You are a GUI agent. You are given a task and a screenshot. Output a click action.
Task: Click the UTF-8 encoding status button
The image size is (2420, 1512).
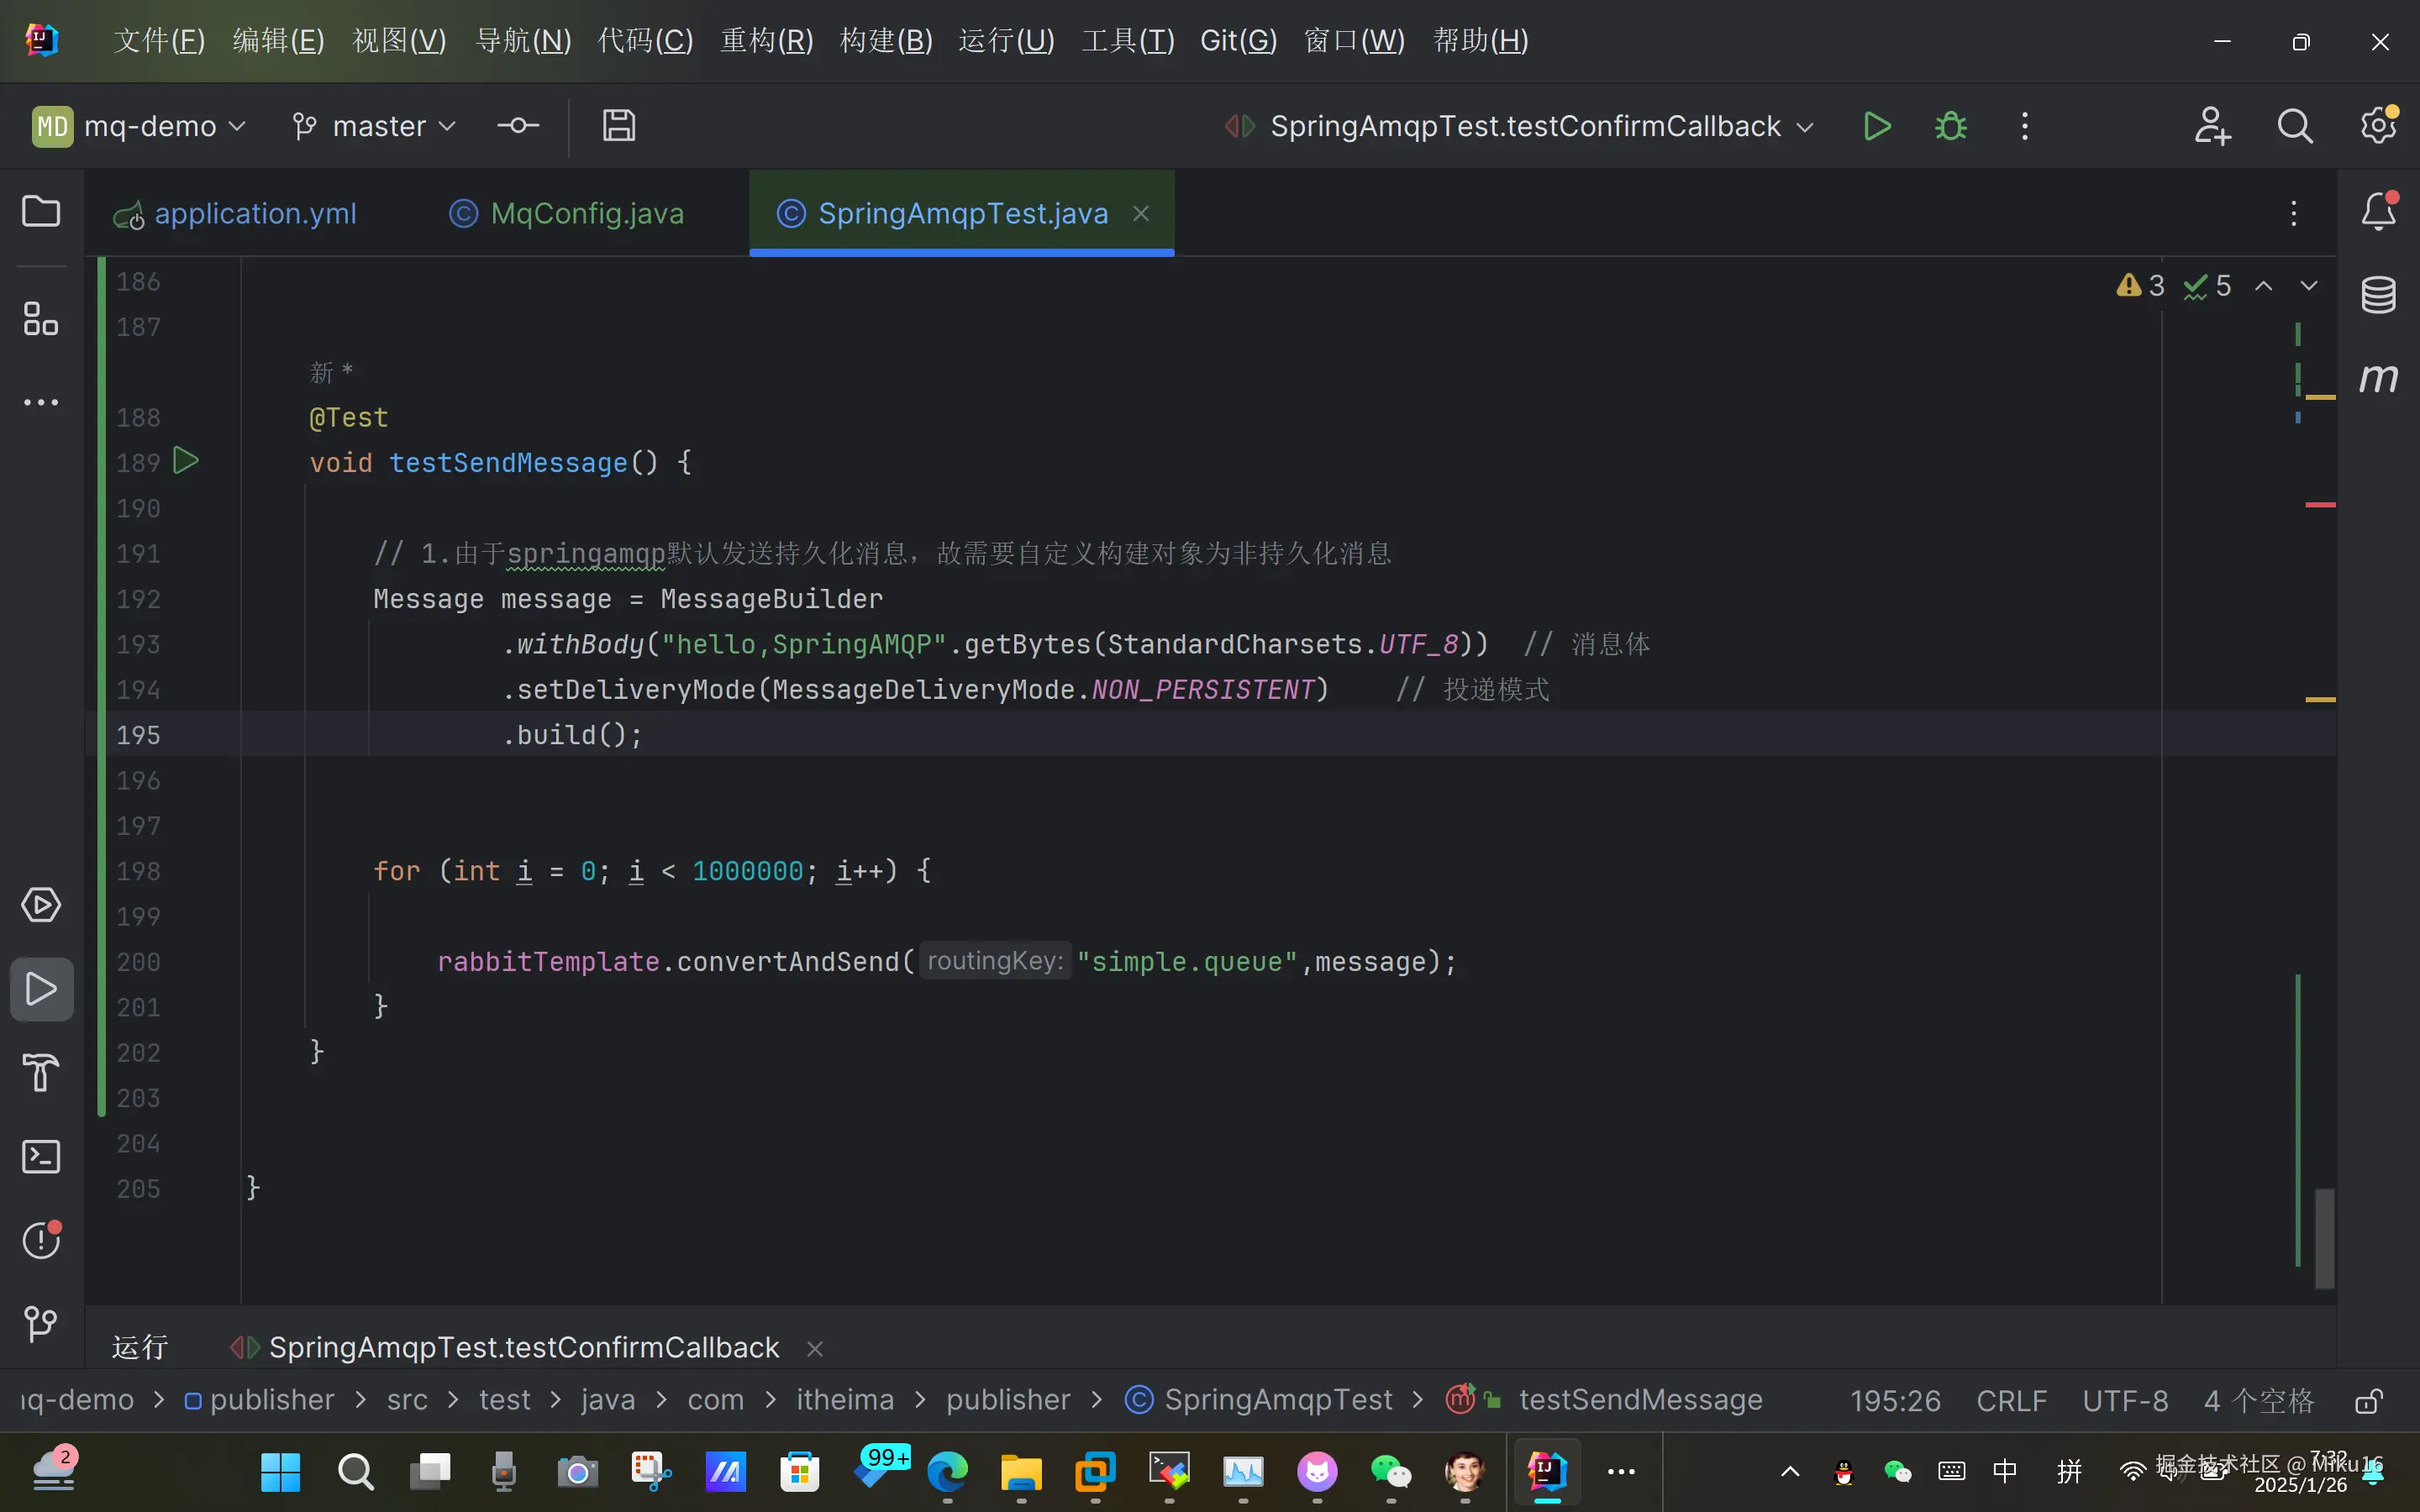coord(2125,1400)
